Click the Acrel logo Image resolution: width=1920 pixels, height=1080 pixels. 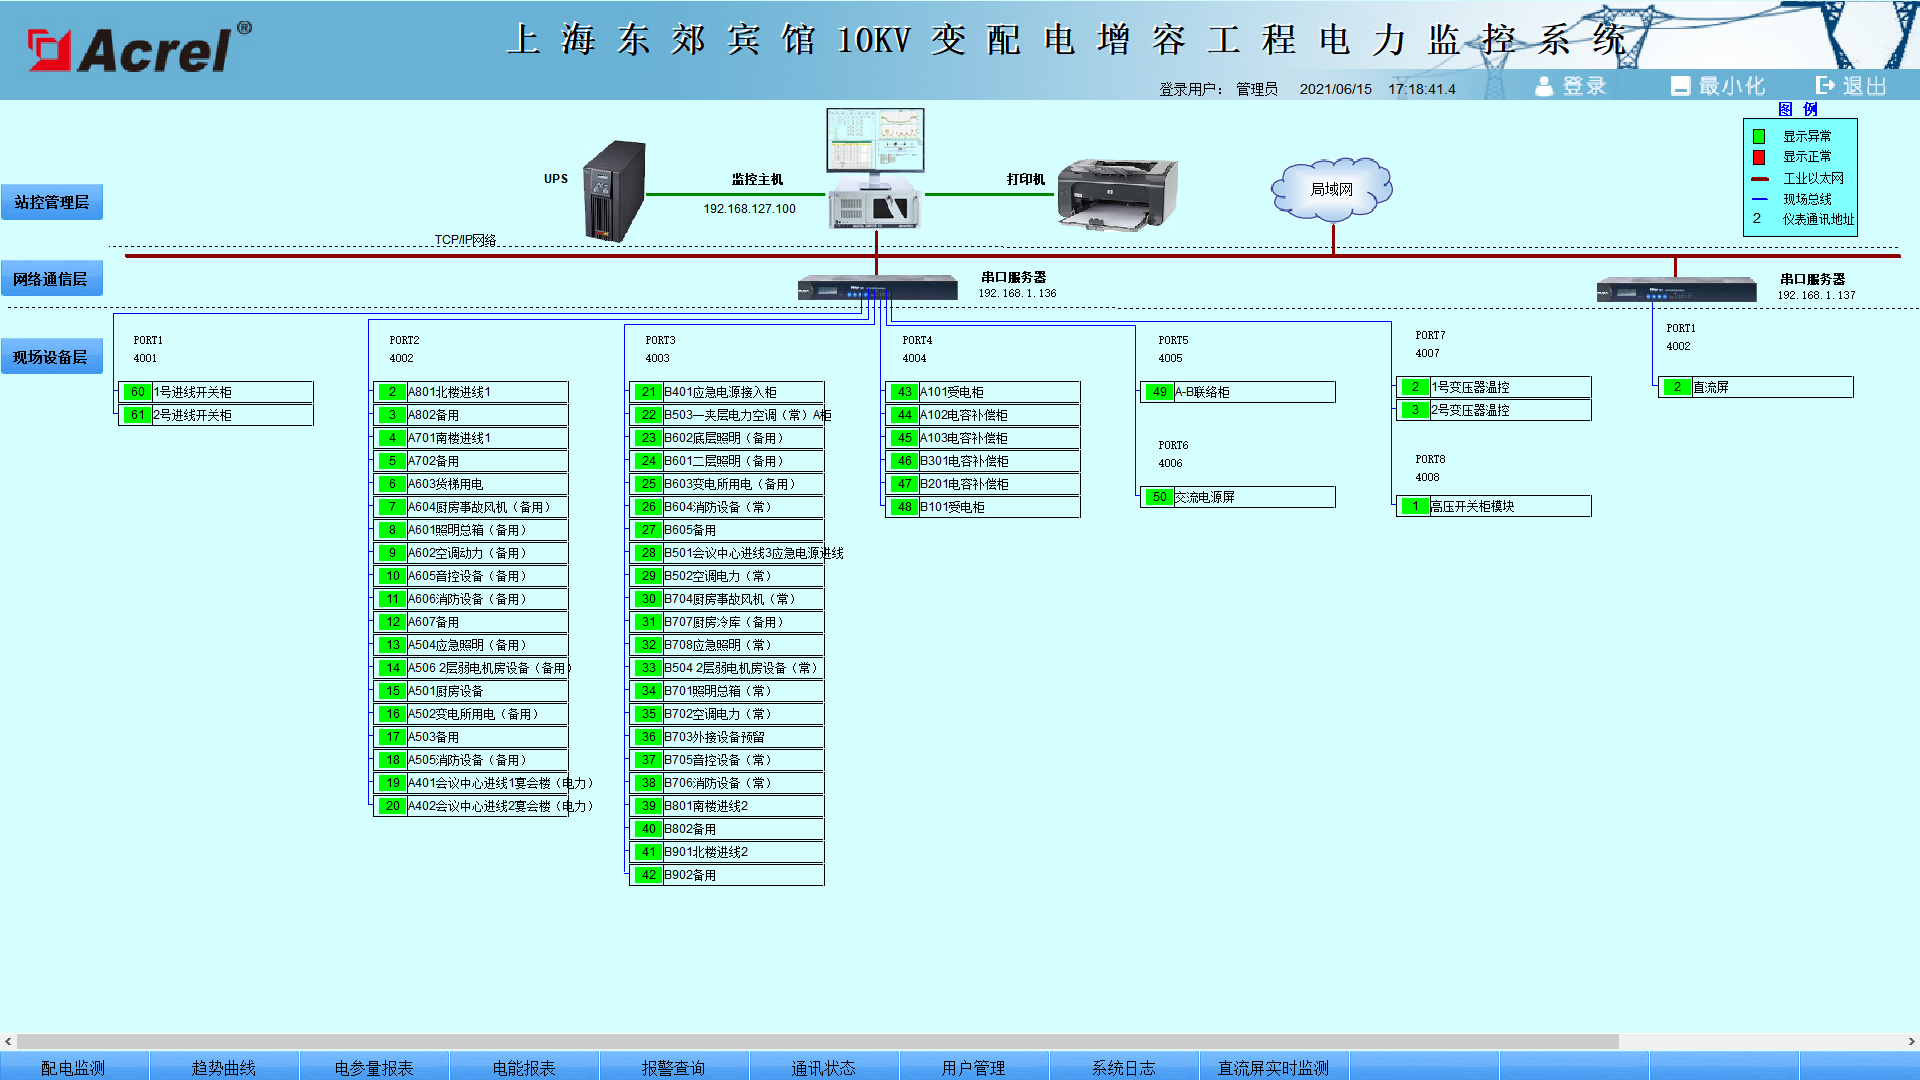140,47
